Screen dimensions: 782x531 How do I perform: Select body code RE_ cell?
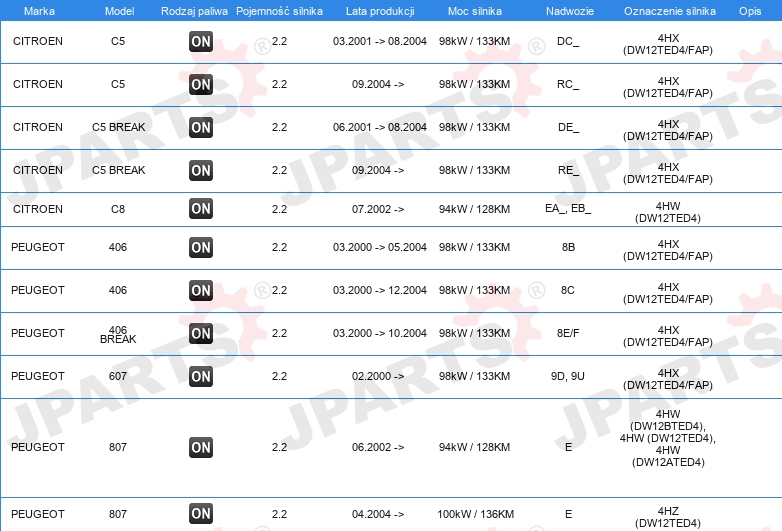coord(569,170)
